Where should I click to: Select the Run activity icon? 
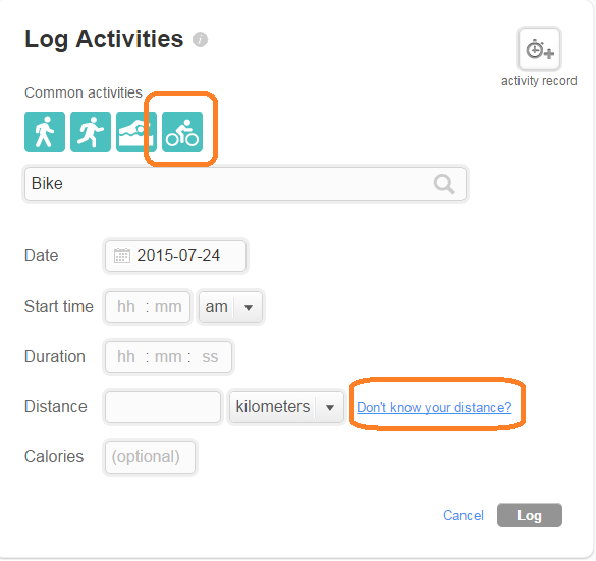pyautogui.click(x=90, y=132)
